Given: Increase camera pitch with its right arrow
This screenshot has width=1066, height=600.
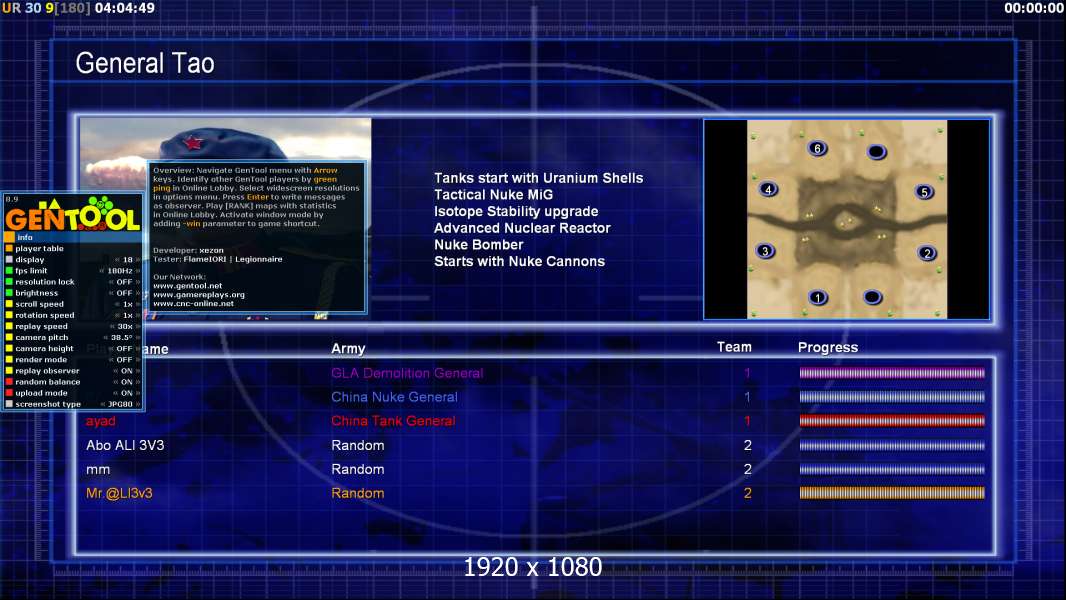Looking at the screenshot, I should click(x=138, y=338).
